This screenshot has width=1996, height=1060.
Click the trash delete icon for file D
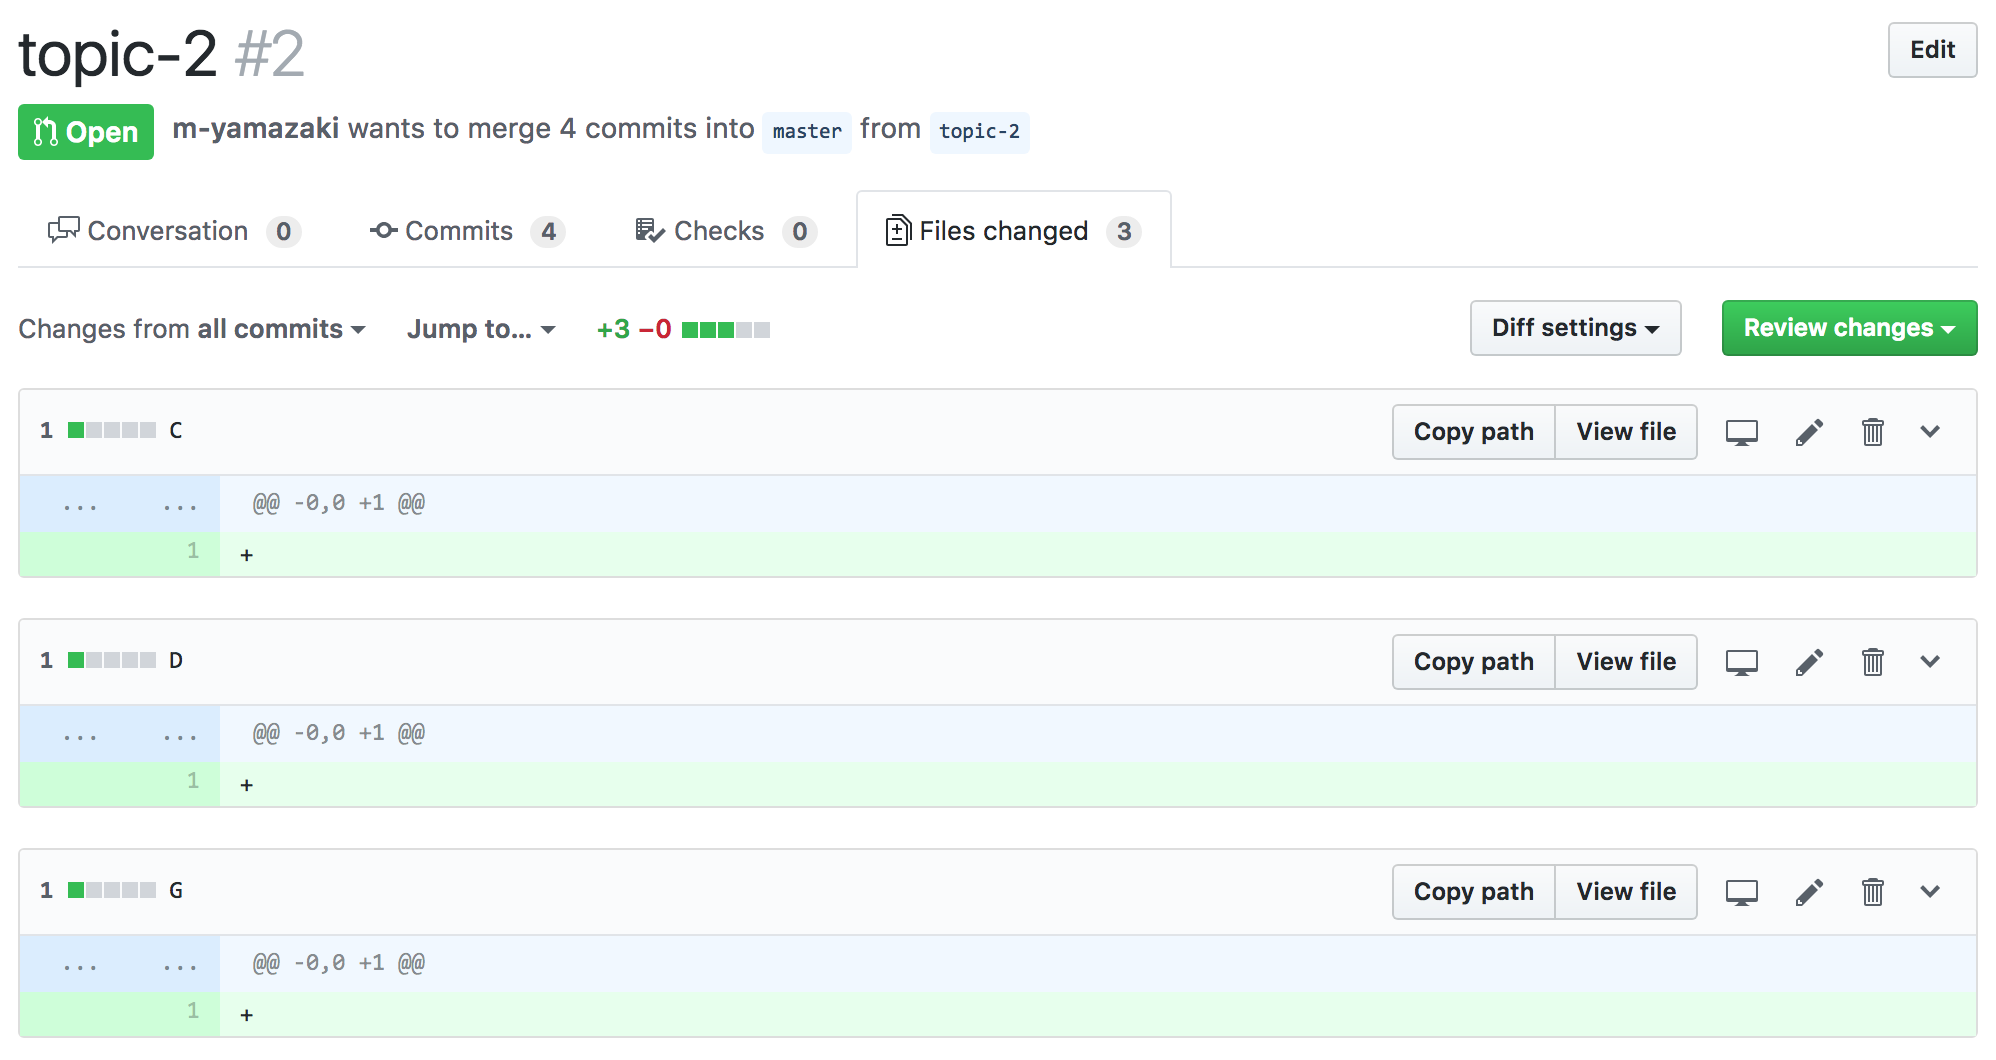point(1873,662)
